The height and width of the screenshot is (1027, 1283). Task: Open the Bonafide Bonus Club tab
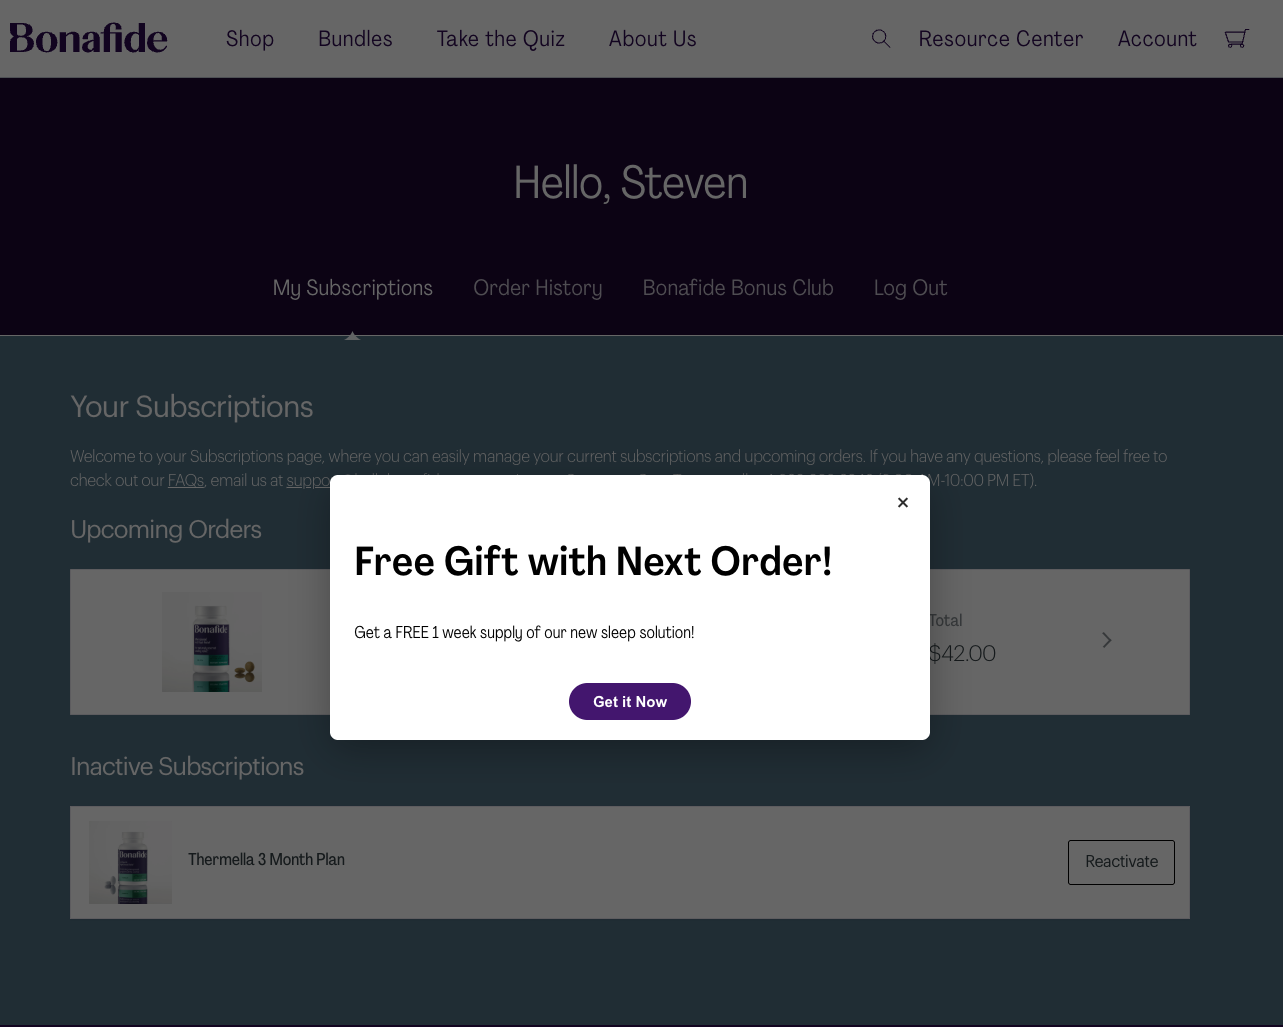[737, 288]
